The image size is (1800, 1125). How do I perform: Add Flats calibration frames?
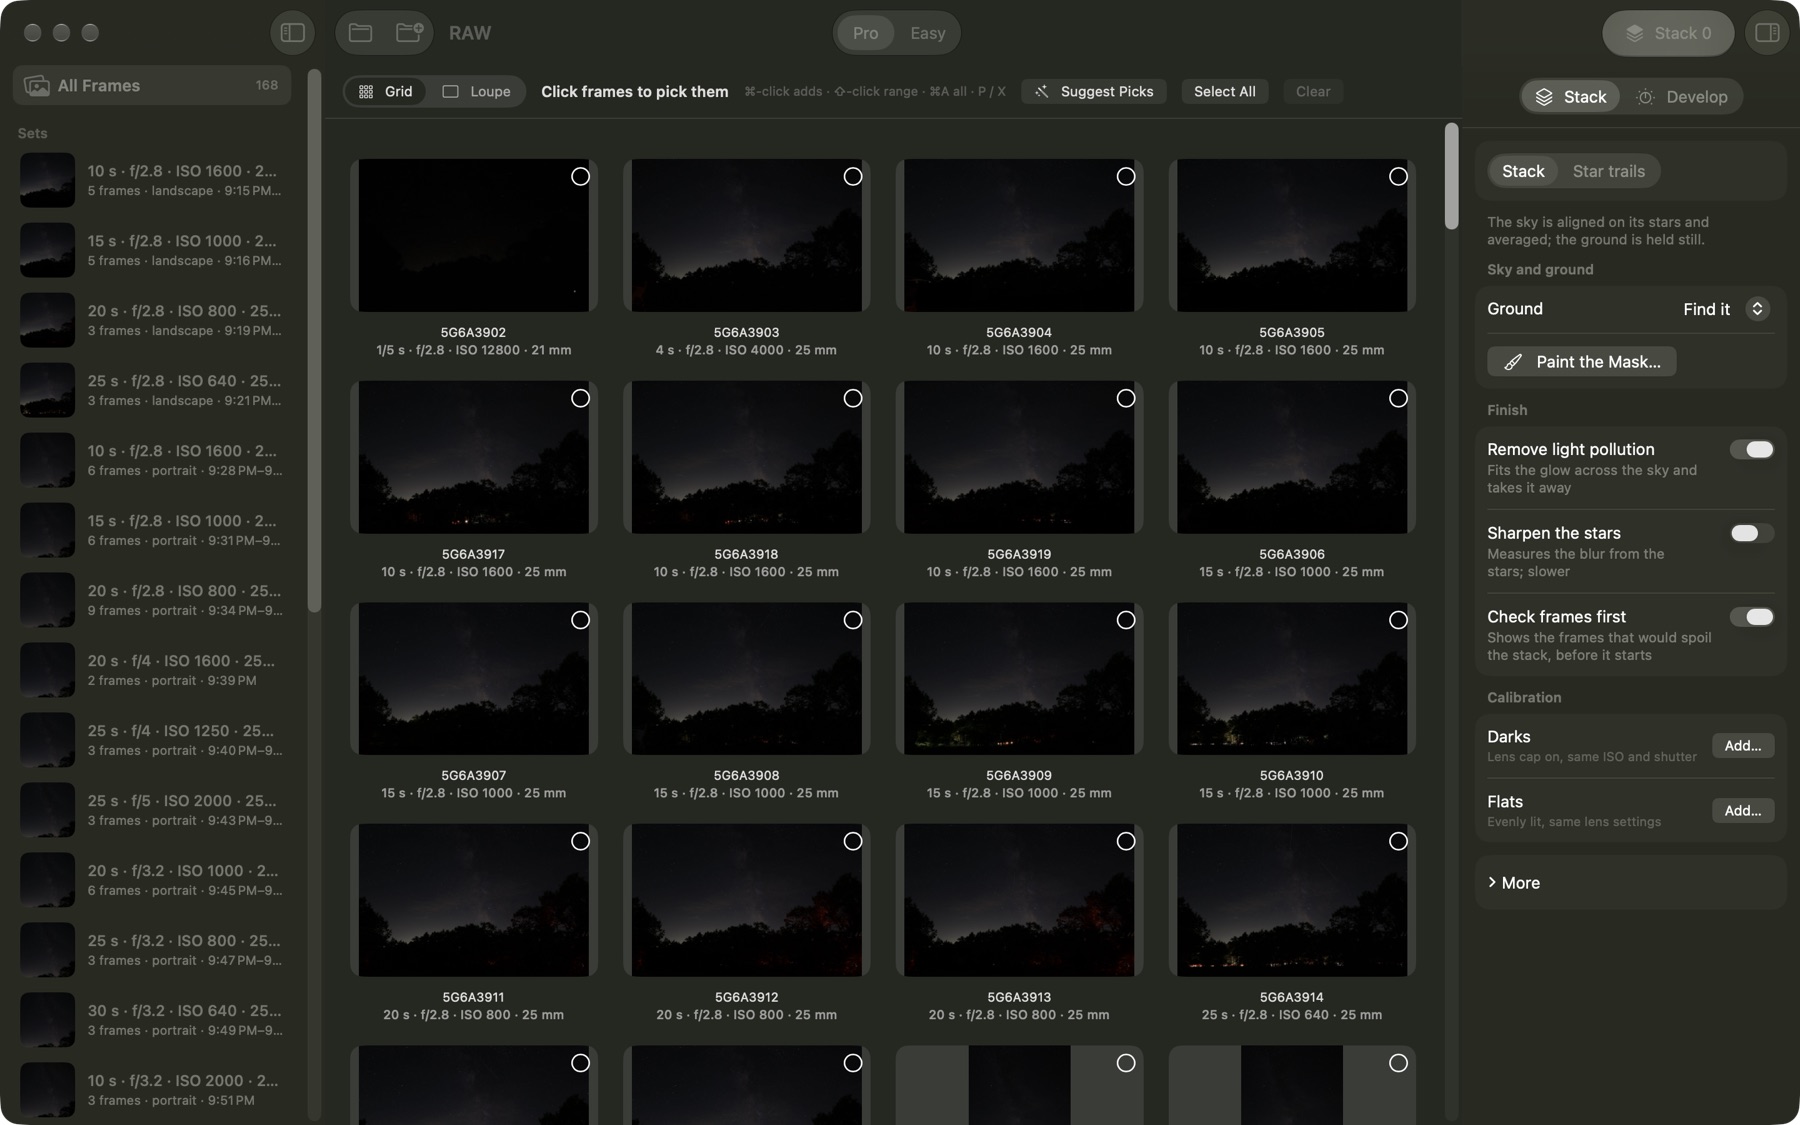[1743, 811]
